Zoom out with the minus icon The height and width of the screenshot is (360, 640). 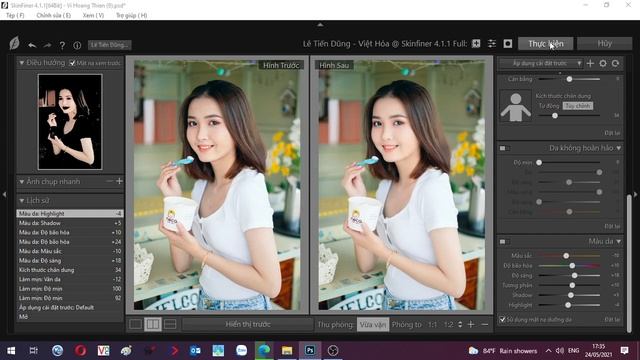tap(485, 324)
